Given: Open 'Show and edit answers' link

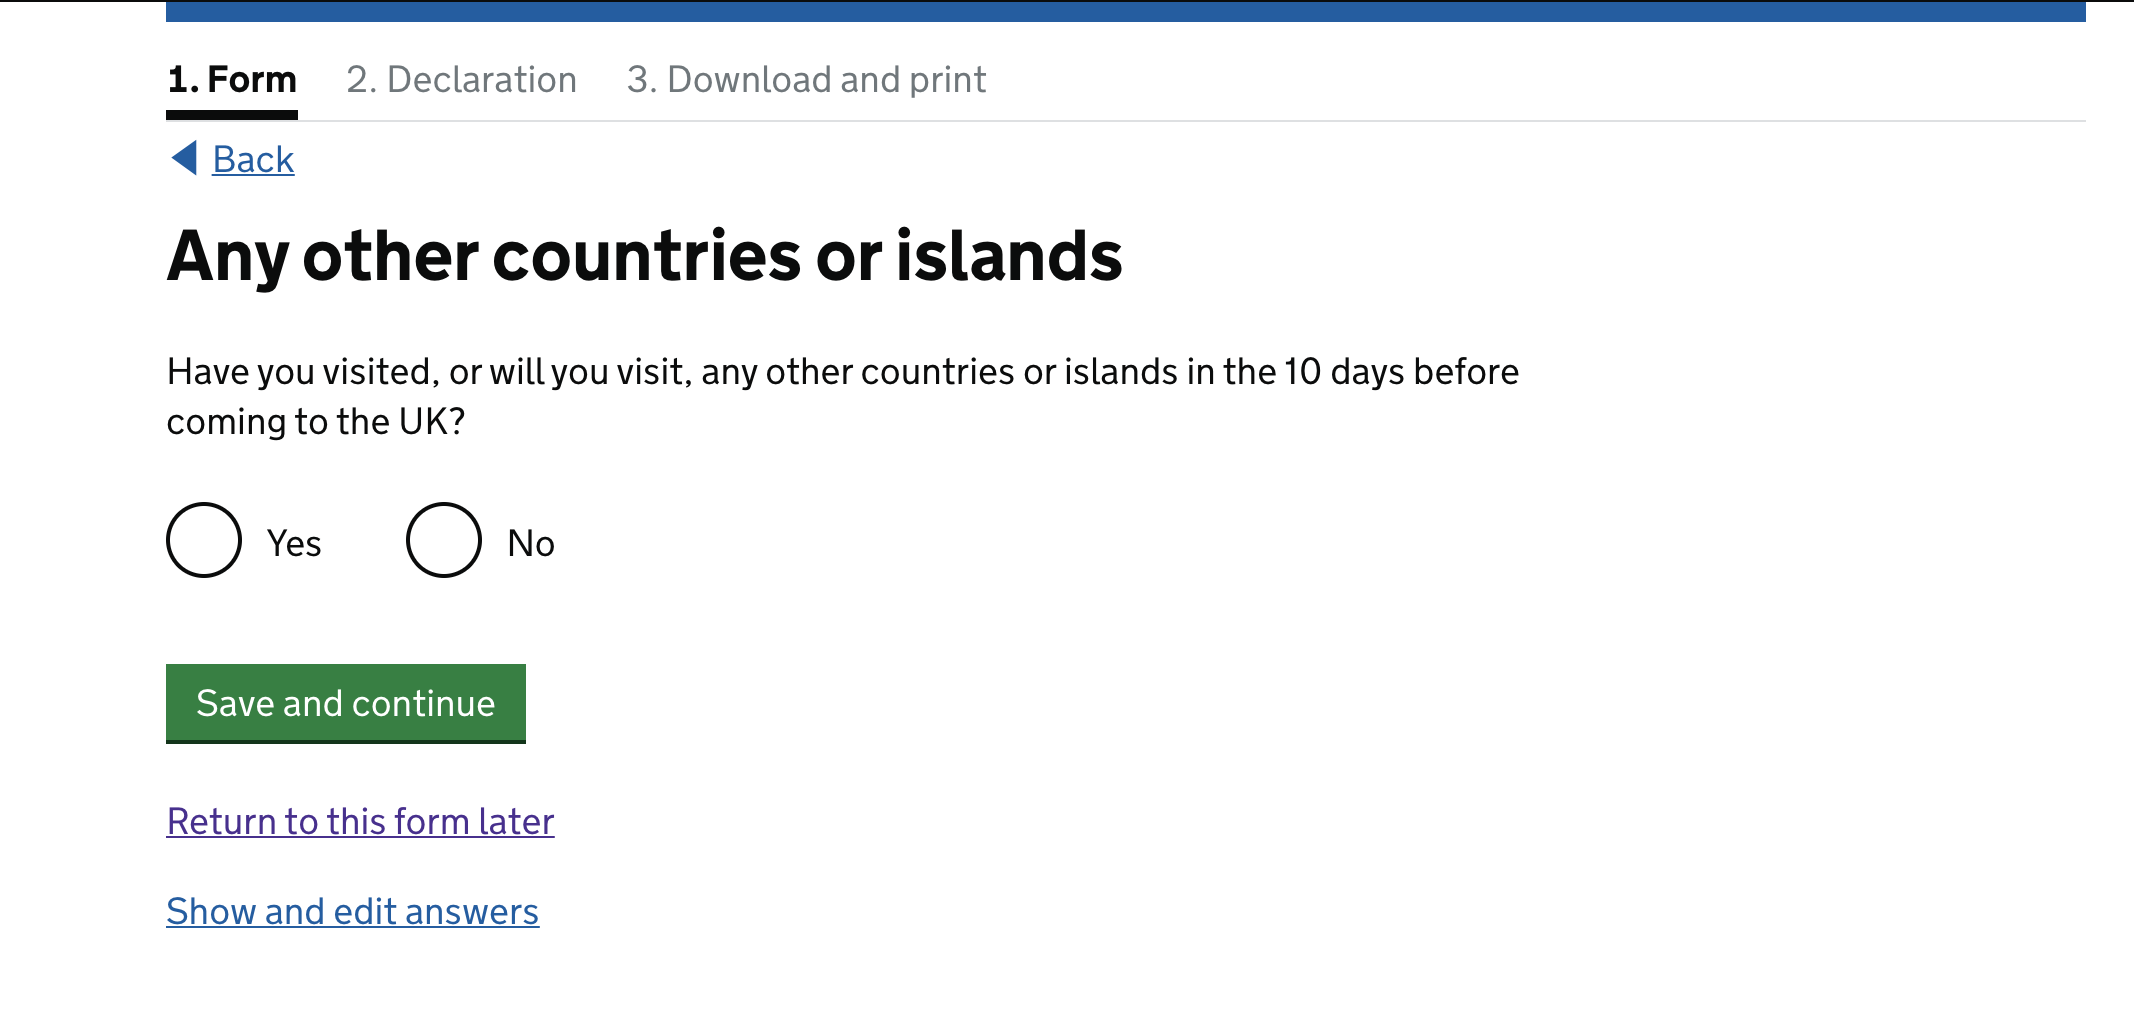Looking at the screenshot, I should point(352,911).
